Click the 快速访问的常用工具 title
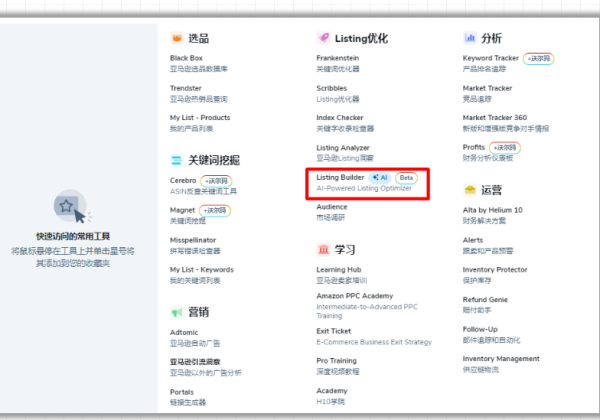 coord(73,236)
